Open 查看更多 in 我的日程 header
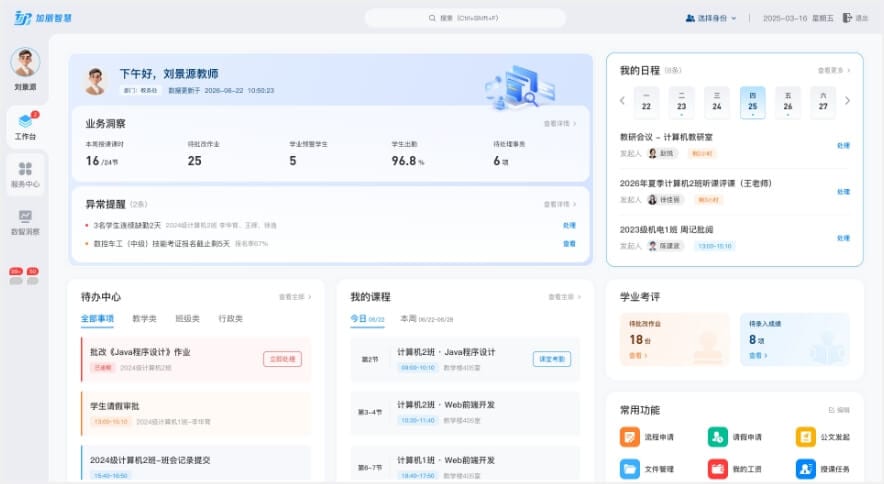Screen dimensions: 884x484 tap(834, 71)
